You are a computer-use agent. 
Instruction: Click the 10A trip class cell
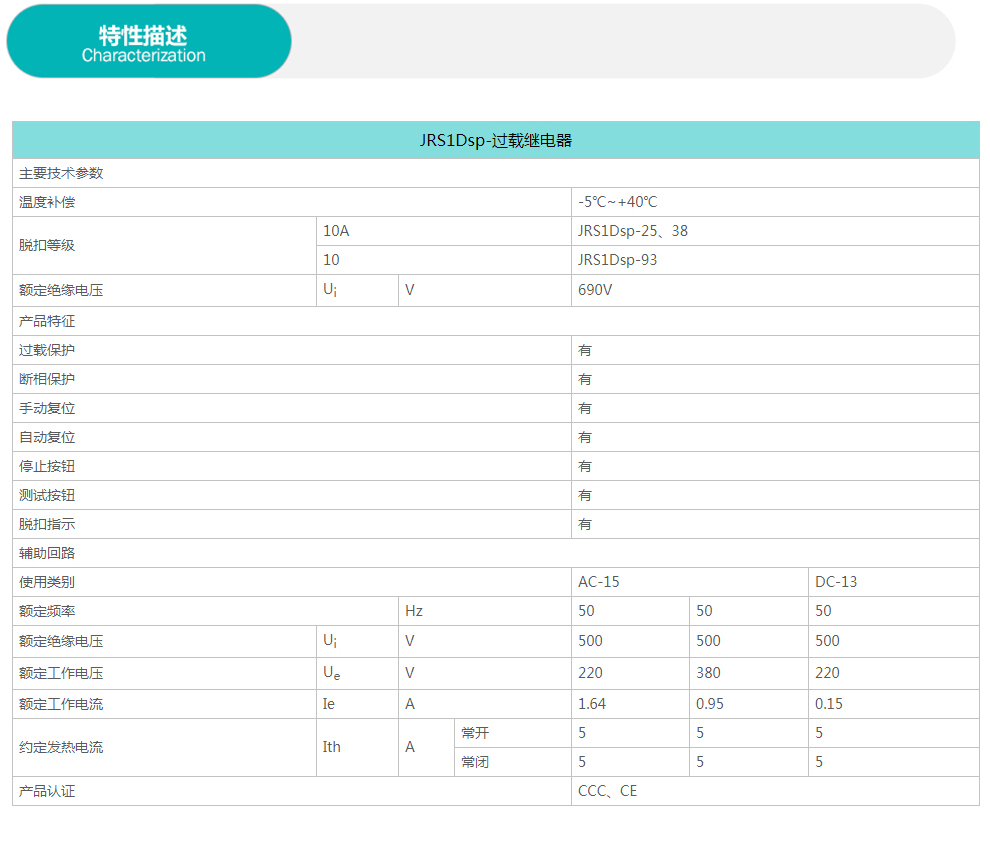click(444, 231)
